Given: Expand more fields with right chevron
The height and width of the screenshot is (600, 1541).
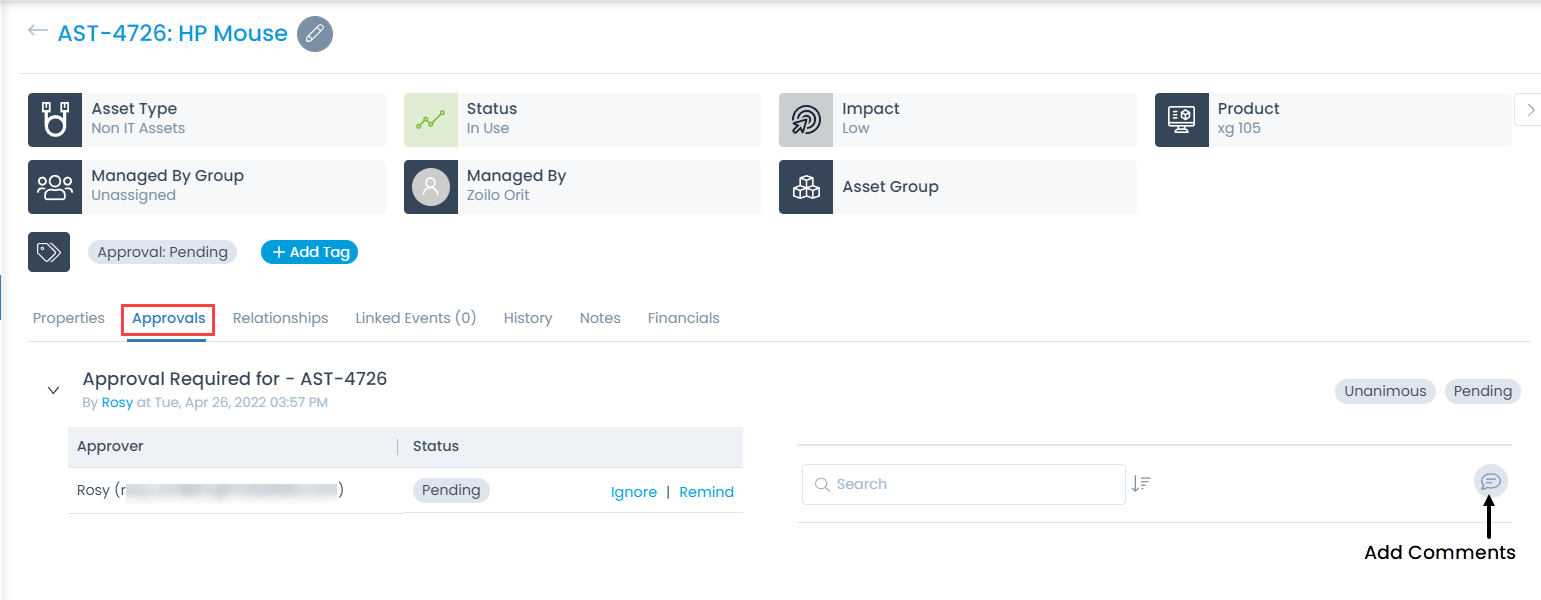Looking at the screenshot, I should pos(1528,109).
